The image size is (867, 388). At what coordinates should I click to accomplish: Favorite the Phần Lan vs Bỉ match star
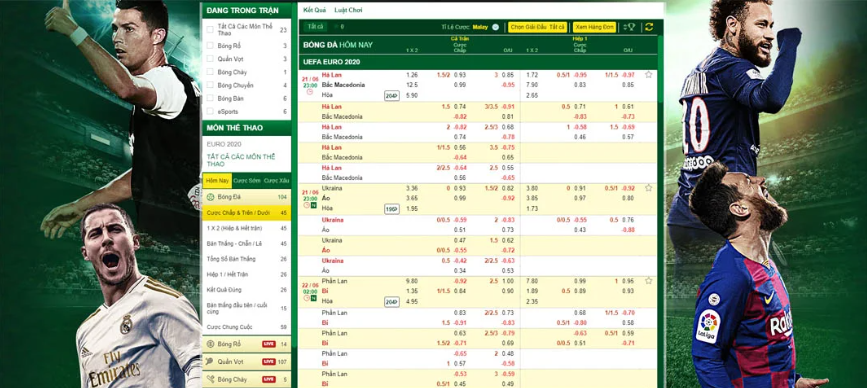coord(648,281)
